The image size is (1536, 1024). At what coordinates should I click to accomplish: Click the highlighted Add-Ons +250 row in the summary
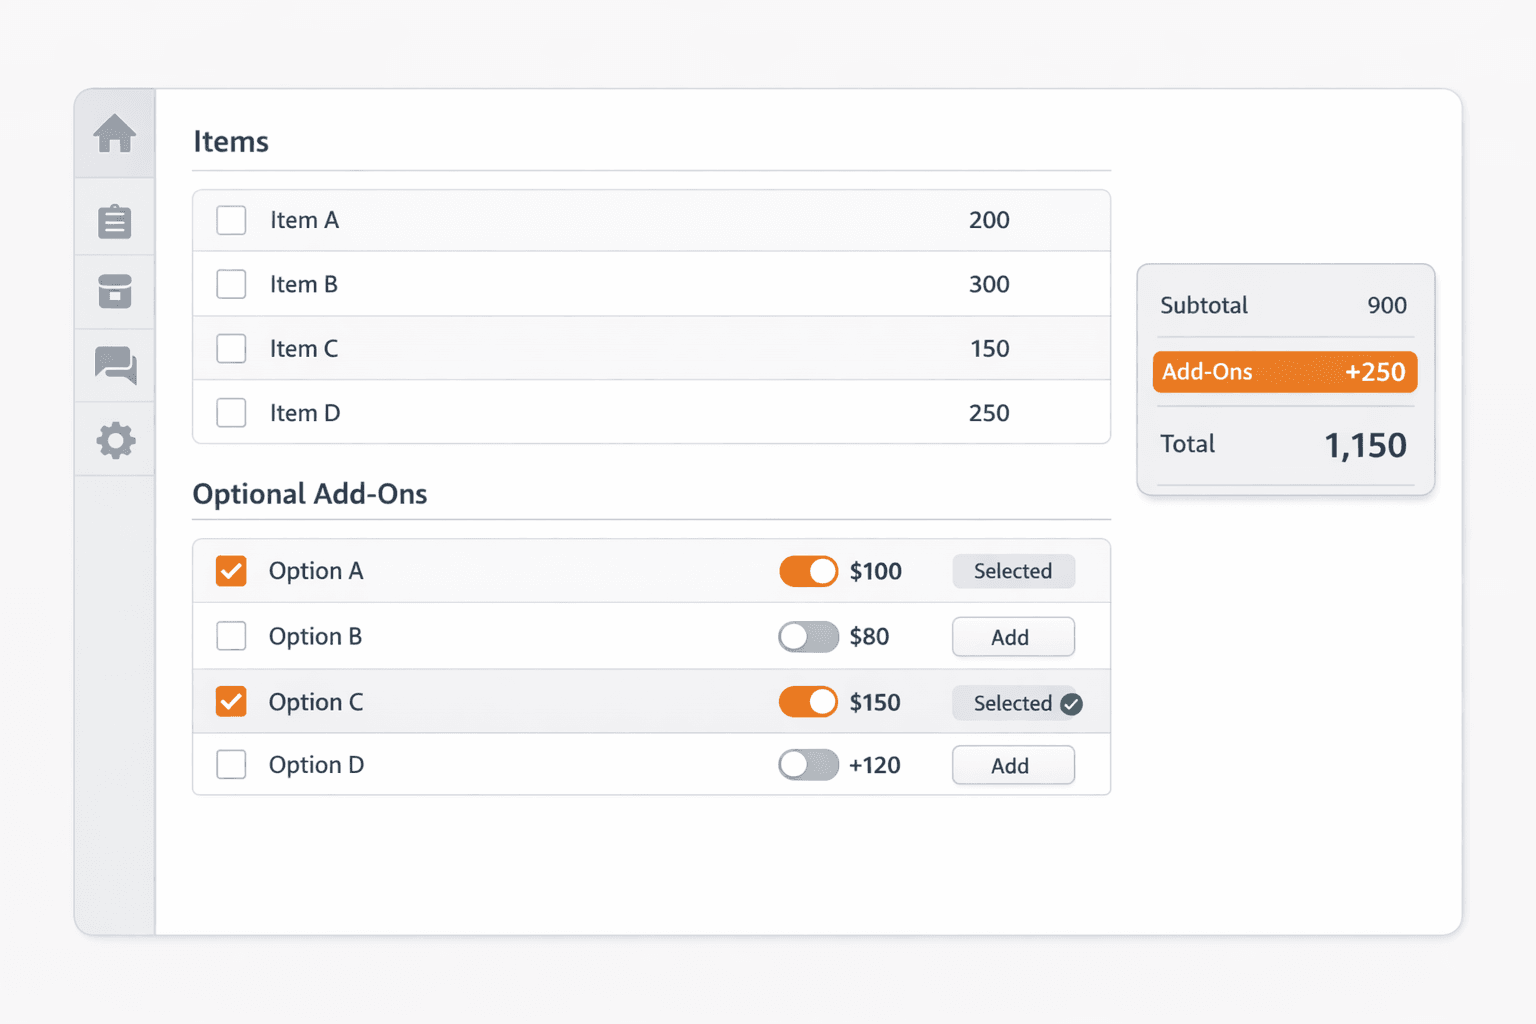[1284, 372]
